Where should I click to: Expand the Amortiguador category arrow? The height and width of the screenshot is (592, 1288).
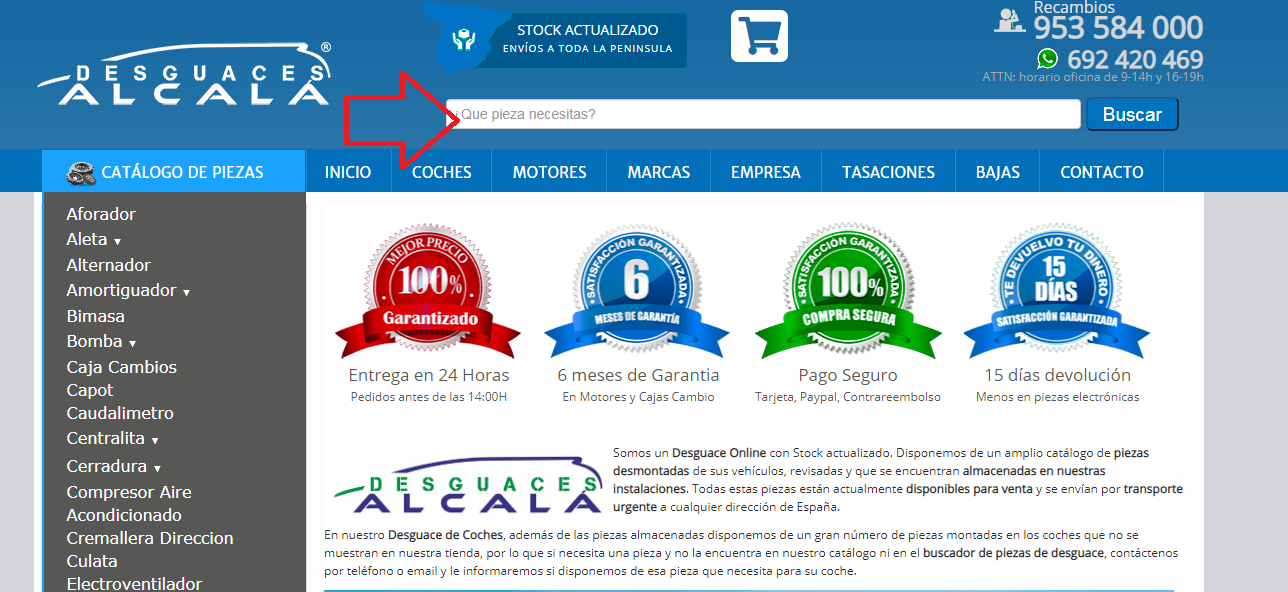[x=187, y=293]
